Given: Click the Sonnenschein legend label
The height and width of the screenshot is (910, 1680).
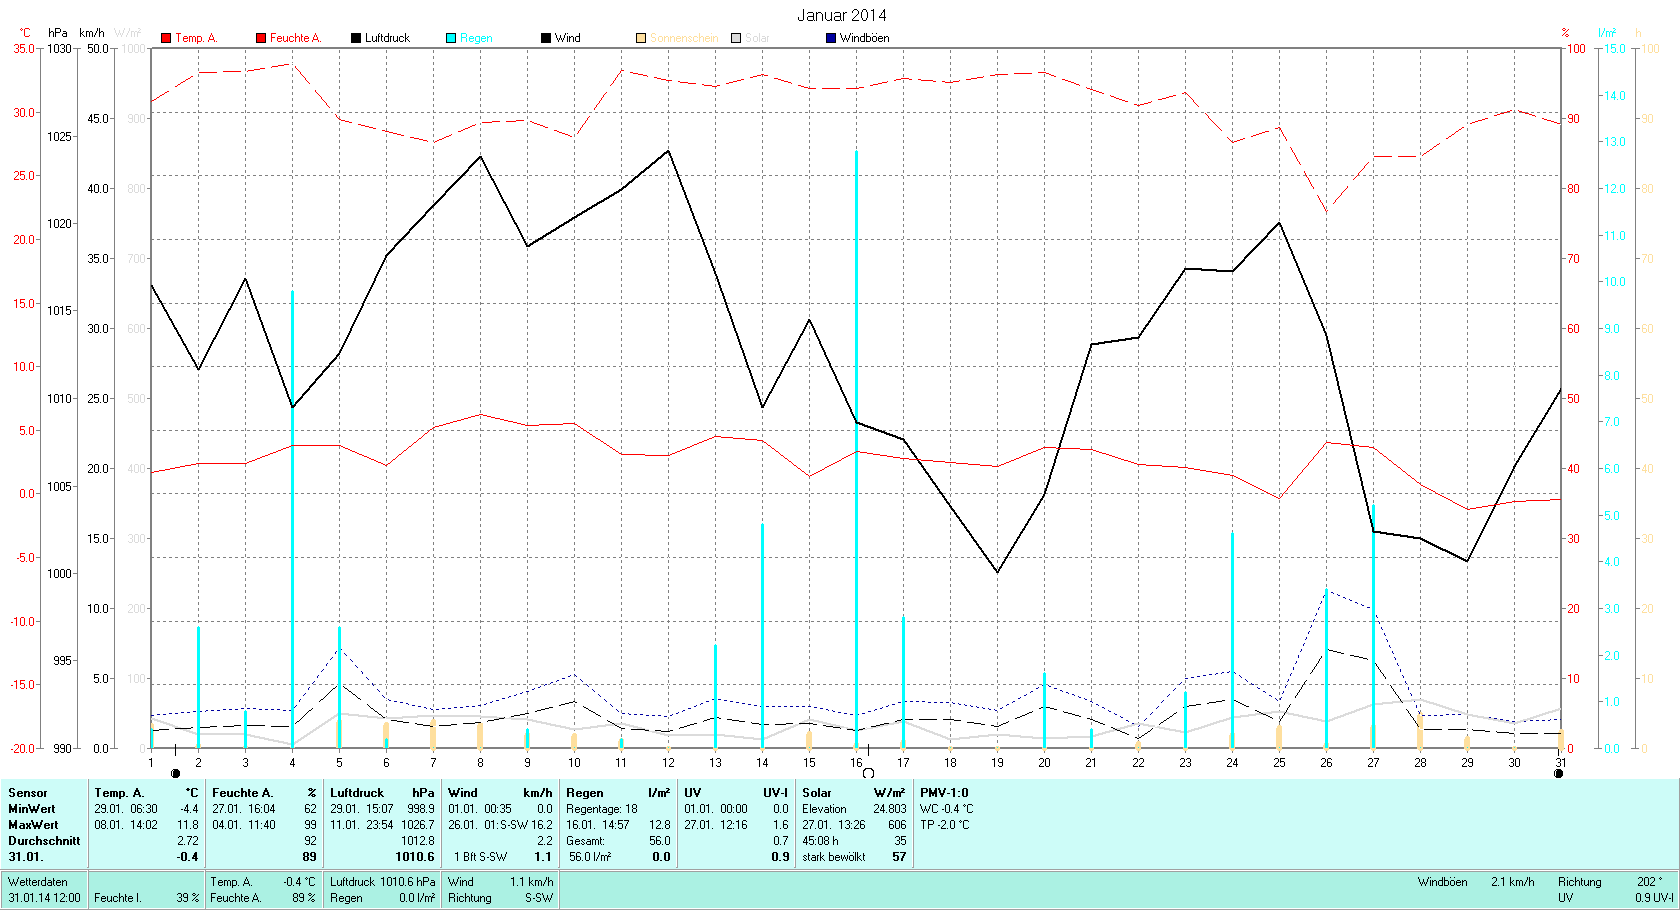Looking at the screenshot, I should [684, 38].
